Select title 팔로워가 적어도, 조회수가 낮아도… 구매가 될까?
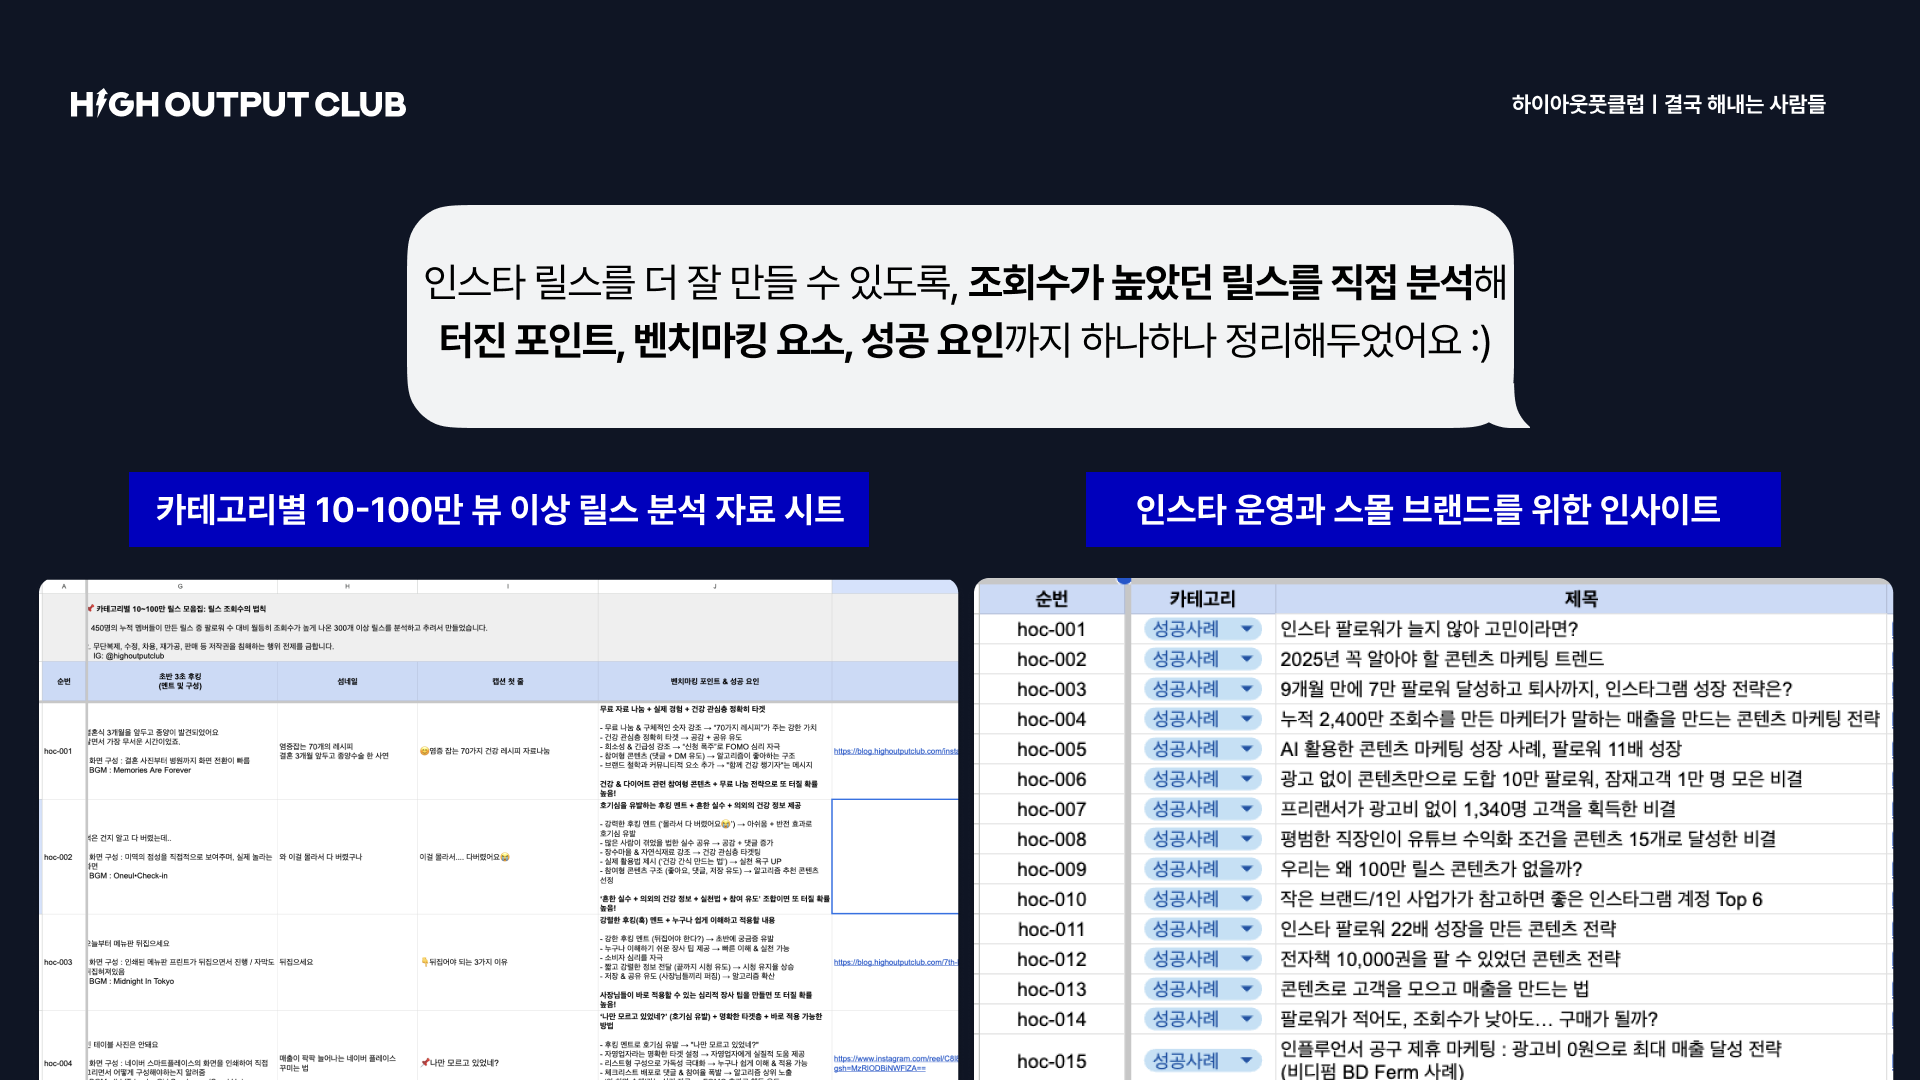The height and width of the screenshot is (1080, 1920). click(x=1469, y=1019)
